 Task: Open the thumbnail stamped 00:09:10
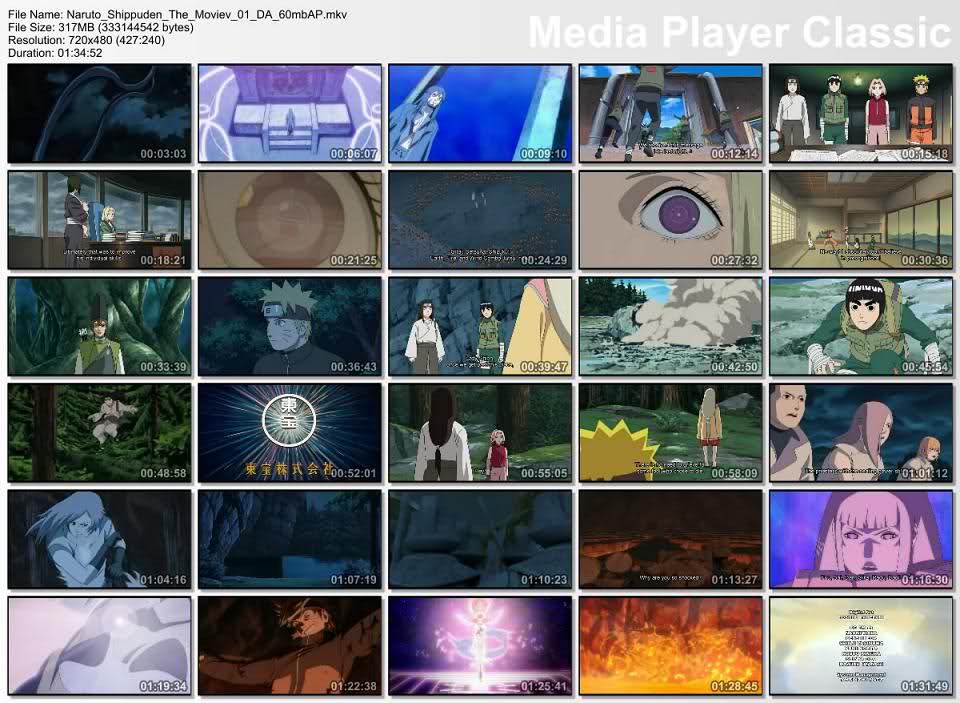coord(480,113)
